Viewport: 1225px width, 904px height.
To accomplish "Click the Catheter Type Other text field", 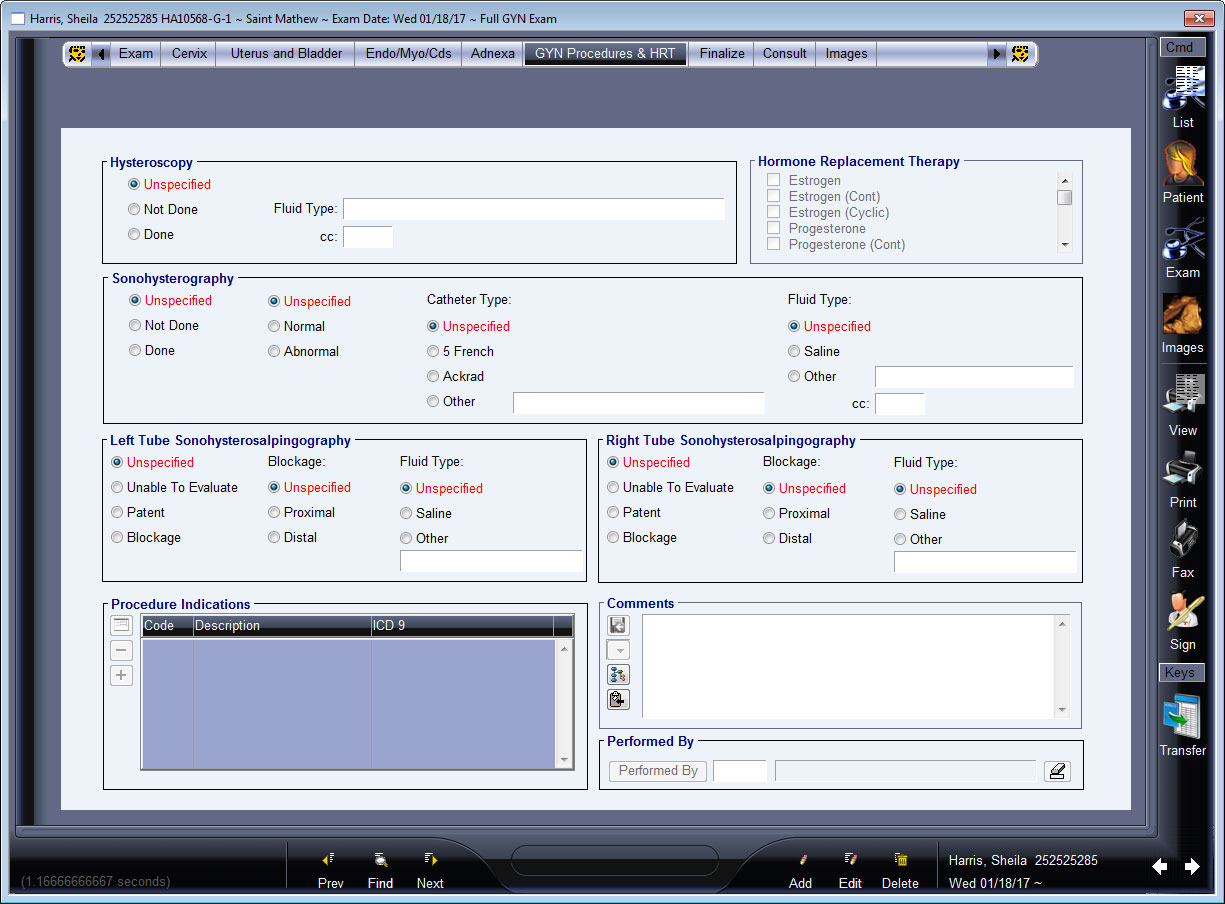I will click(x=639, y=402).
